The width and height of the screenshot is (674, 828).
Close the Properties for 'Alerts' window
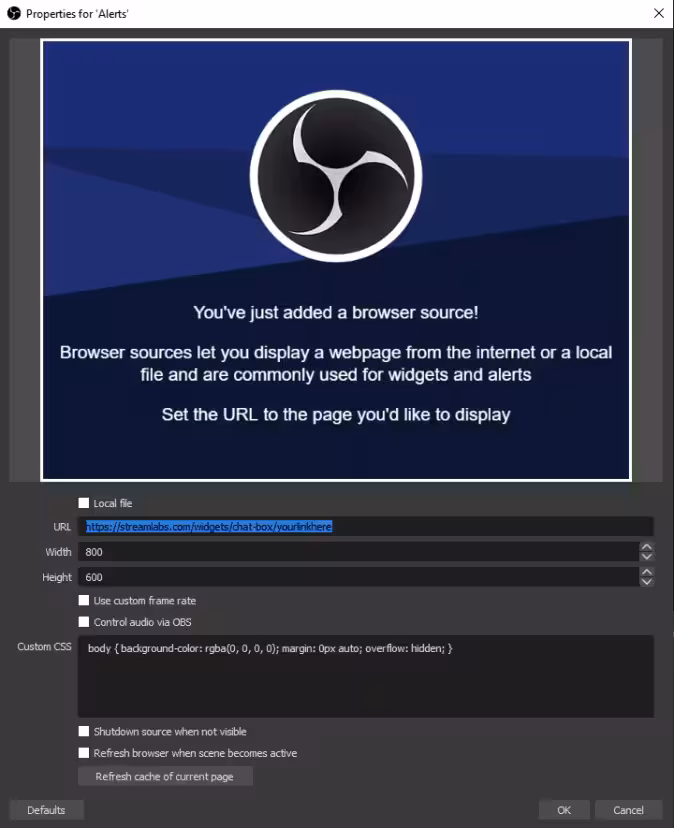click(659, 13)
